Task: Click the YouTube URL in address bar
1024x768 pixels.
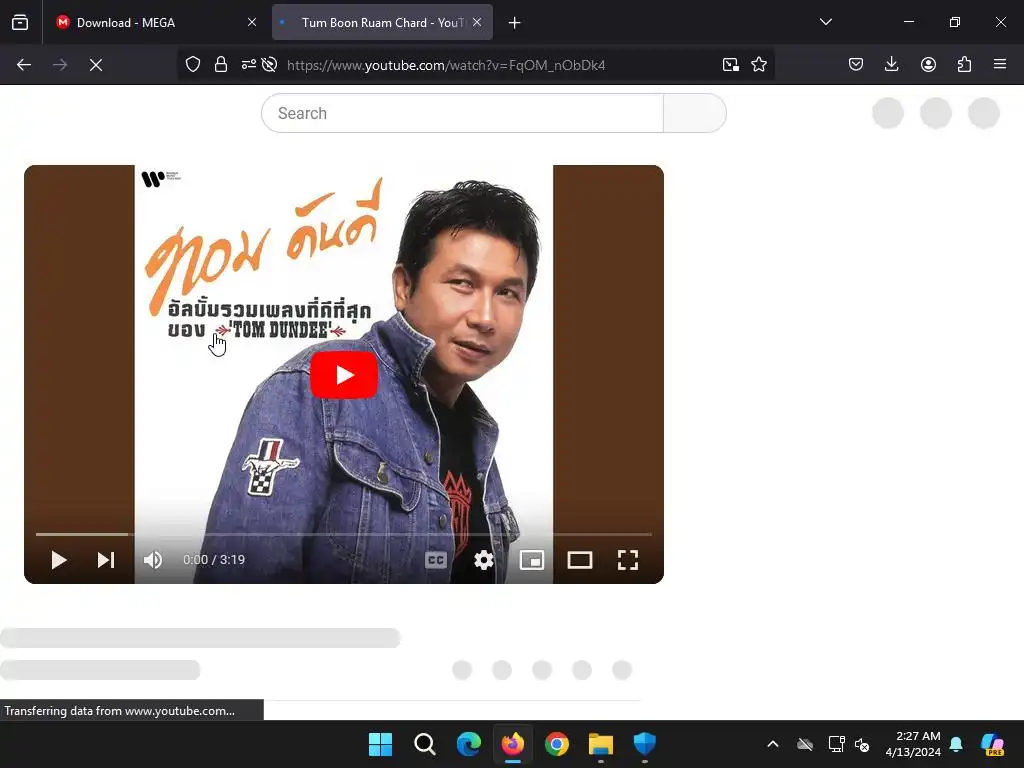Action: (446, 65)
